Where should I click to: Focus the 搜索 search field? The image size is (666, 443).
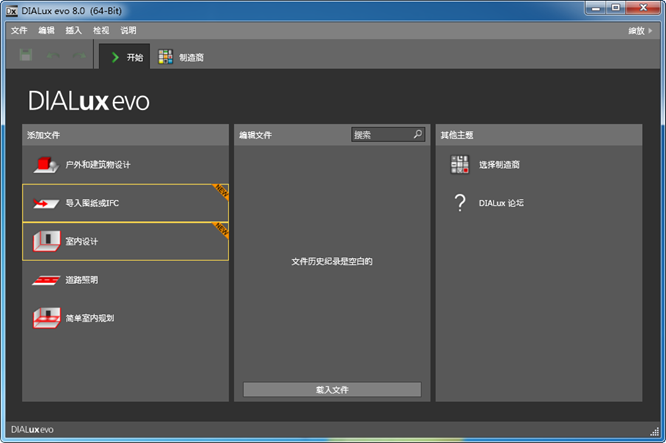click(x=388, y=135)
